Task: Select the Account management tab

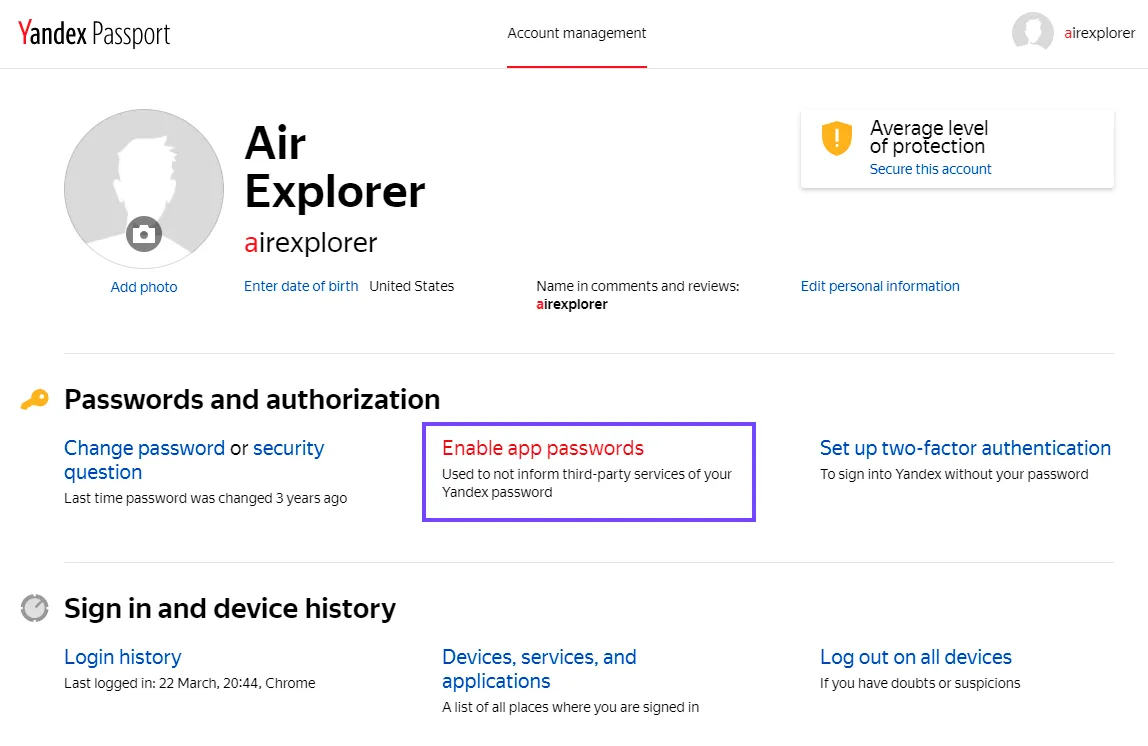Action: pyautogui.click(x=577, y=33)
